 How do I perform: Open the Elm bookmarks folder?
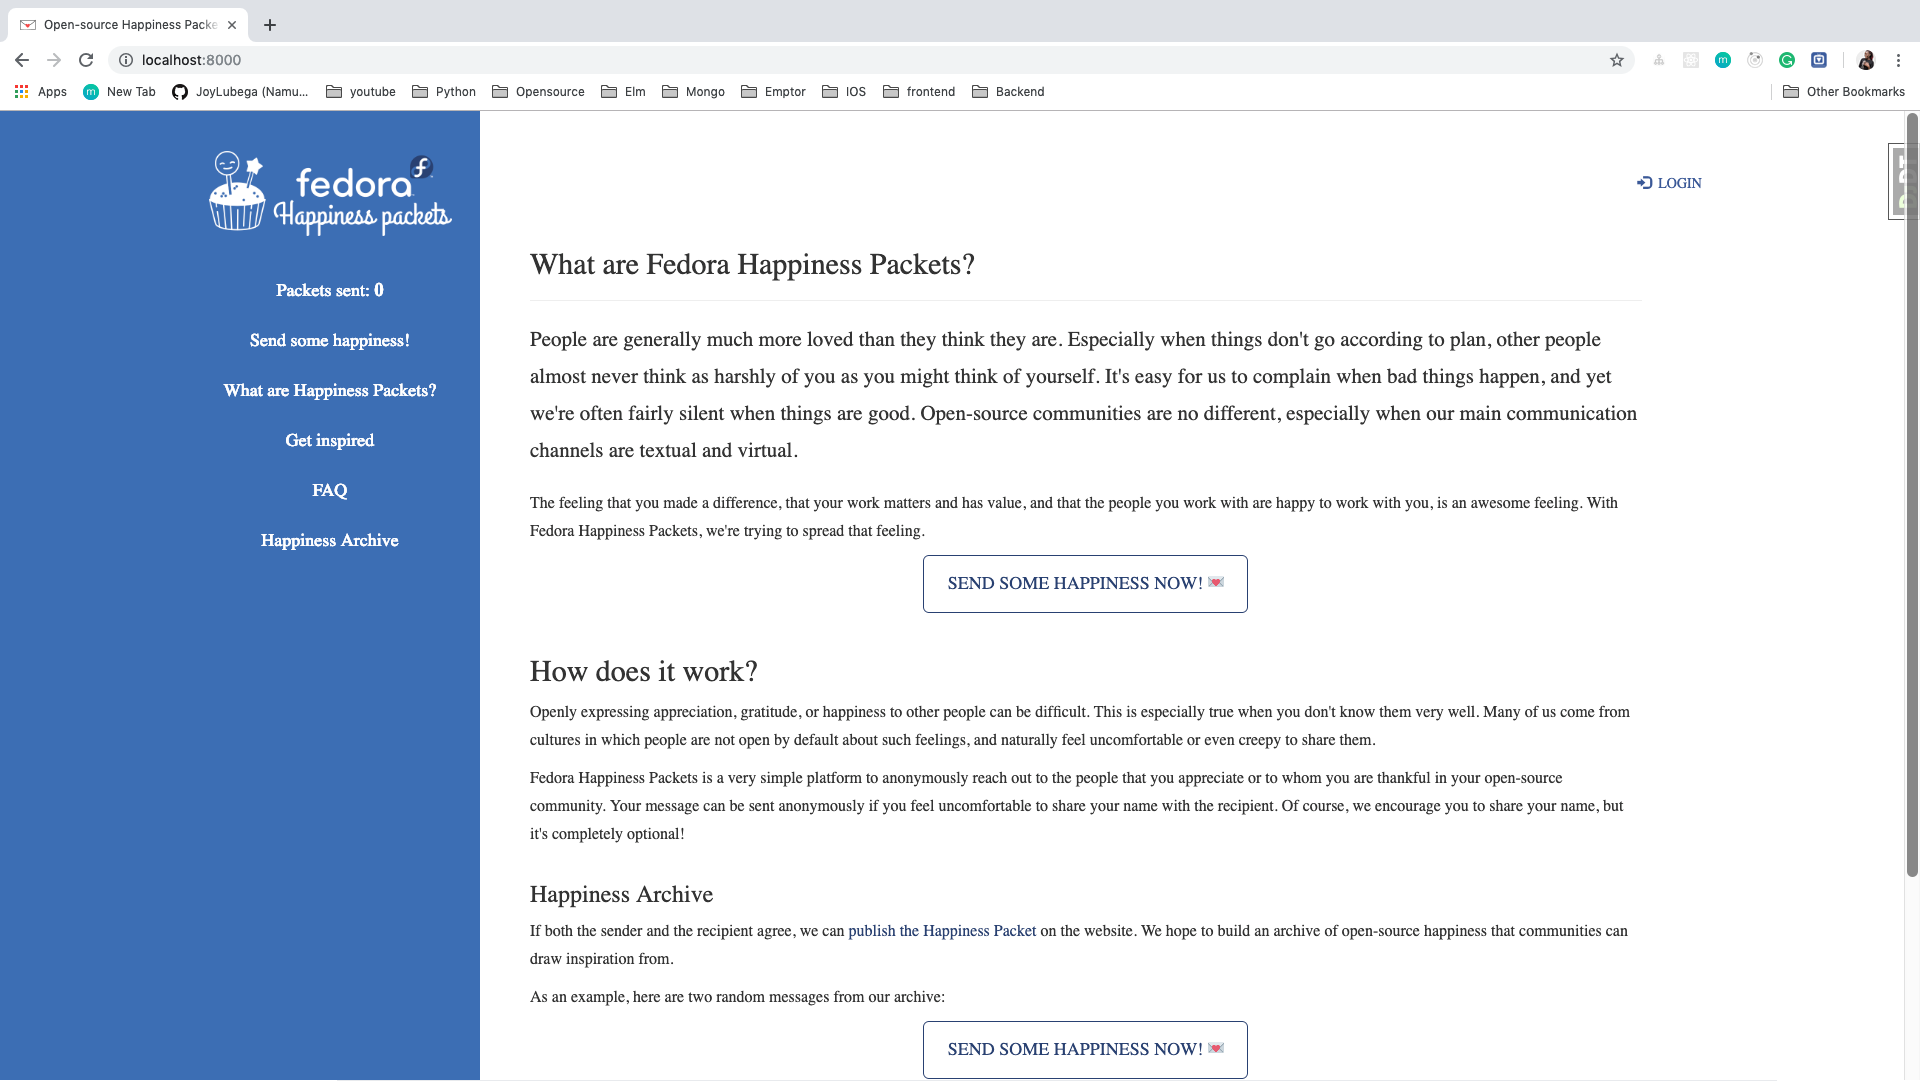[x=623, y=91]
